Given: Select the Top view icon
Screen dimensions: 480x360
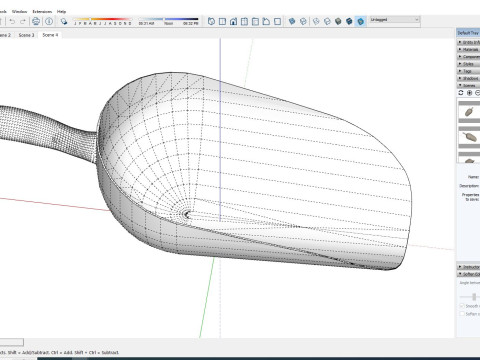Looking at the screenshot, I should tap(222, 22).
